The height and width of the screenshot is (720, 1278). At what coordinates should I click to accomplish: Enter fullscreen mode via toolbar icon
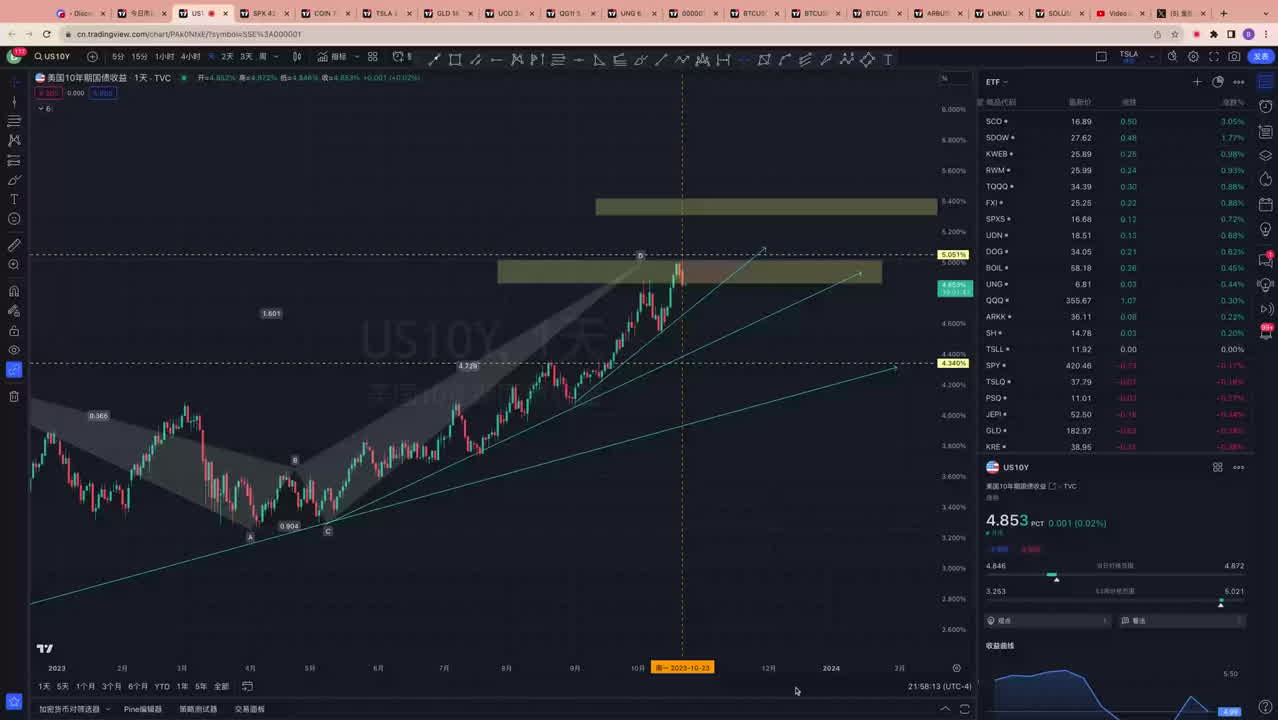pyautogui.click(x=1214, y=57)
